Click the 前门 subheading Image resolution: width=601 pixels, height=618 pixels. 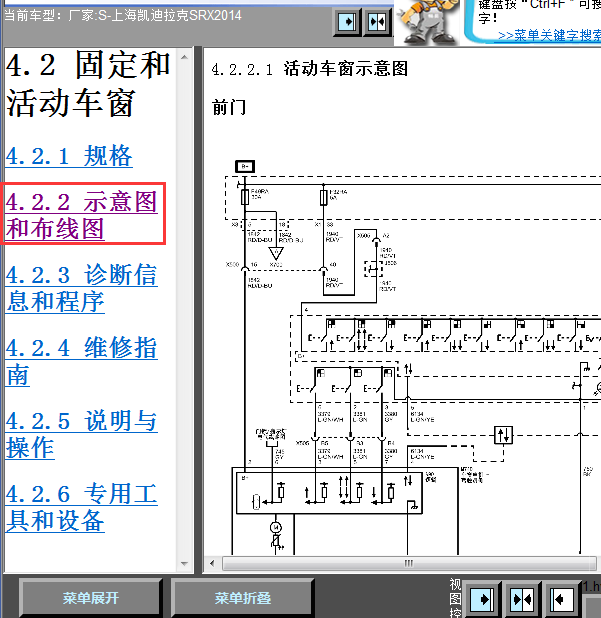[x=229, y=108]
